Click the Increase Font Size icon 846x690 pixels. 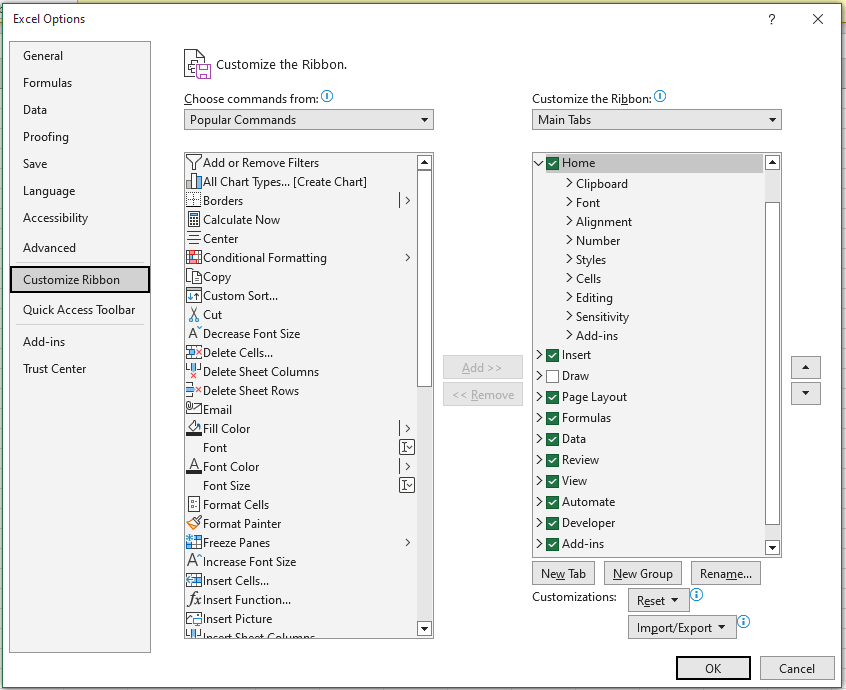194,561
